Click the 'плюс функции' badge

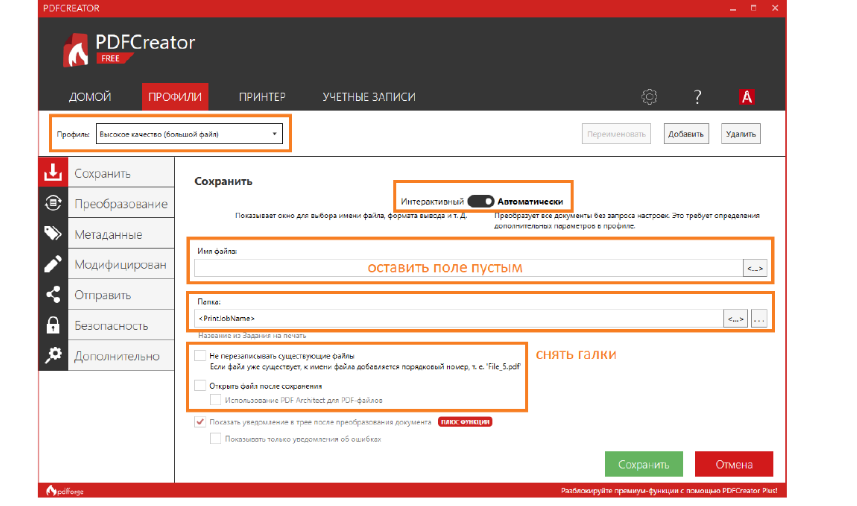coord(465,422)
